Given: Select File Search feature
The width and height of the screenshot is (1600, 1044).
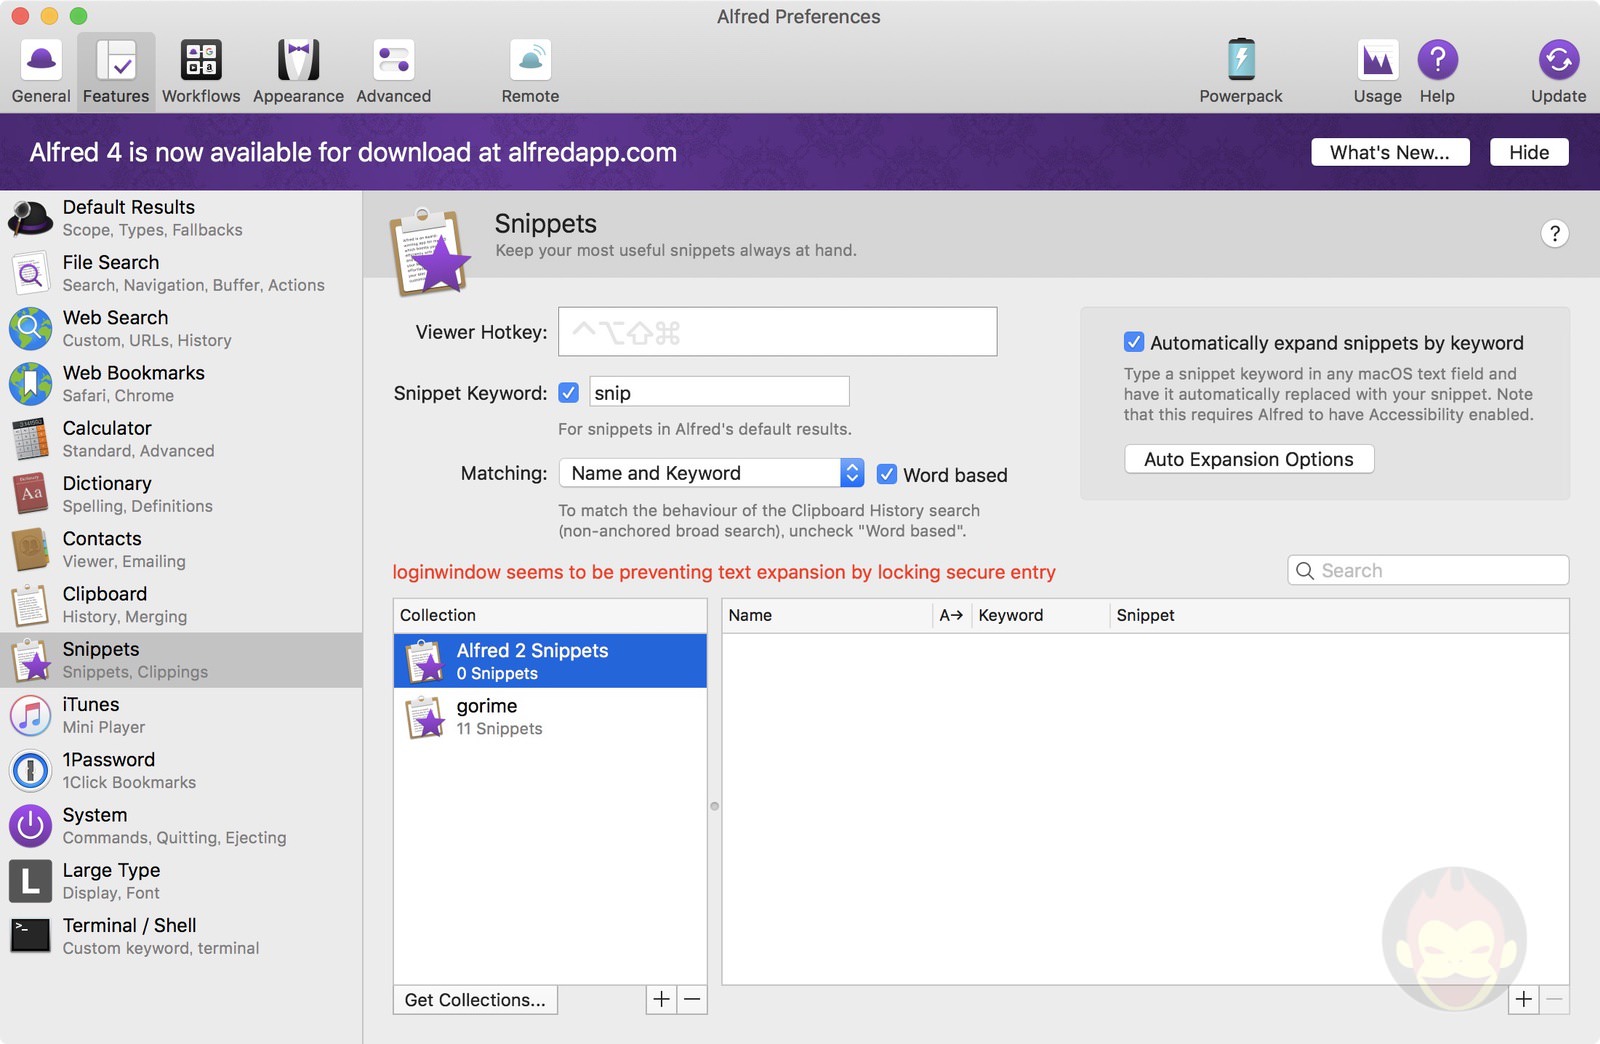Looking at the screenshot, I should tap(181, 273).
